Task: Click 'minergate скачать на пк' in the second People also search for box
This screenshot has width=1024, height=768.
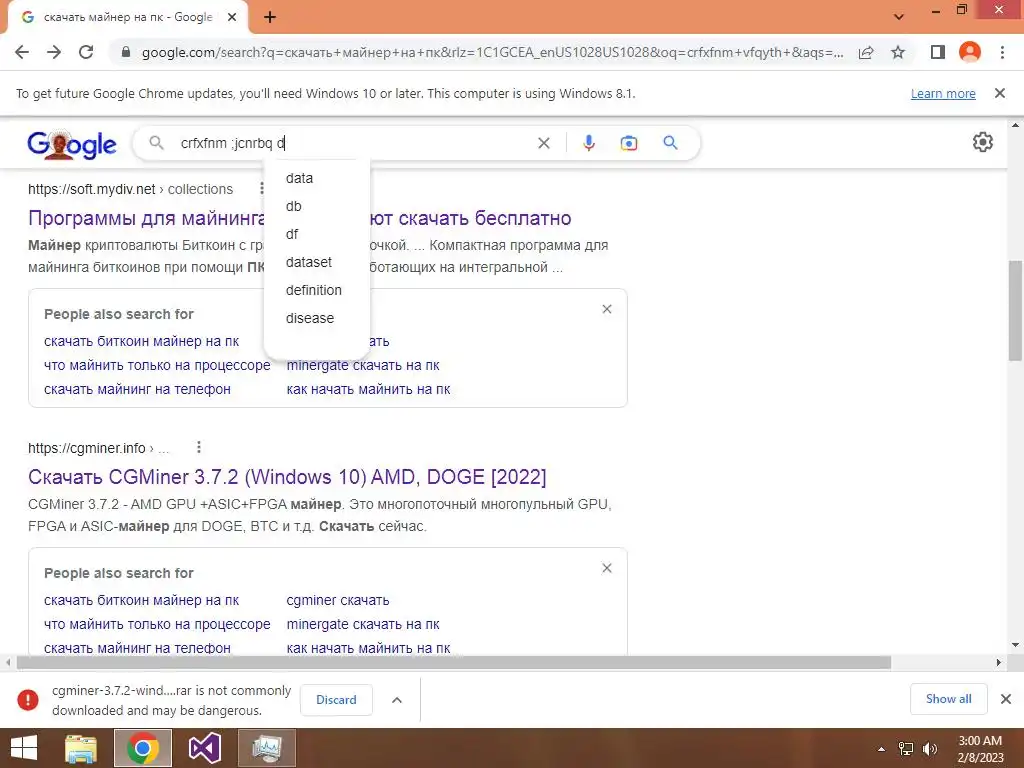Action: (x=362, y=624)
